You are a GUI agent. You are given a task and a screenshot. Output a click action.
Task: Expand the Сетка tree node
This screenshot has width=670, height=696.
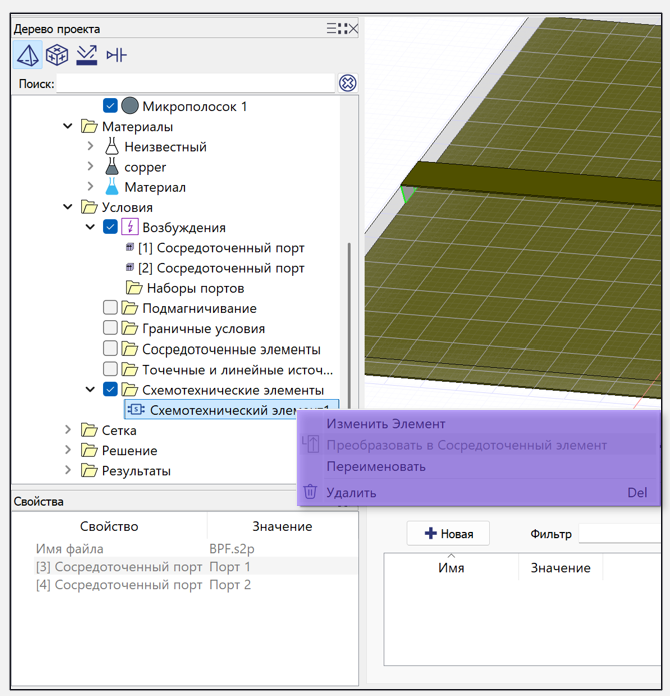[x=68, y=430]
